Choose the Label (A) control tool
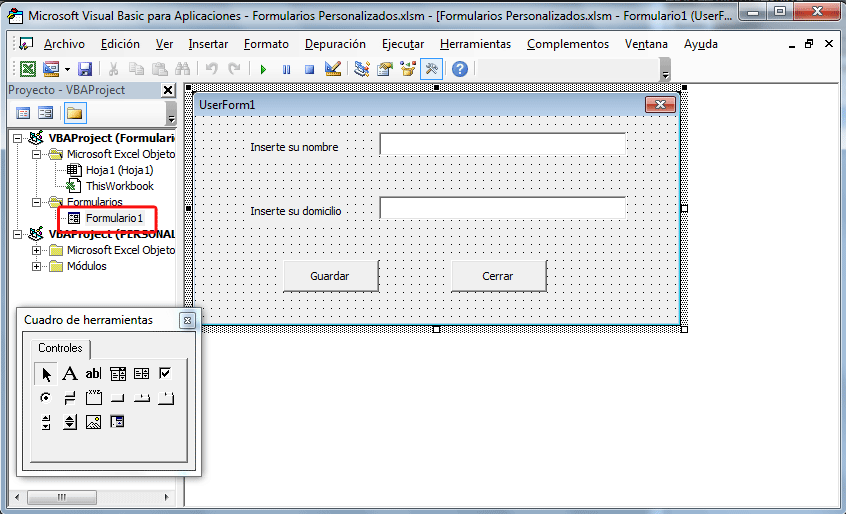The image size is (846, 514). click(x=70, y=374)
